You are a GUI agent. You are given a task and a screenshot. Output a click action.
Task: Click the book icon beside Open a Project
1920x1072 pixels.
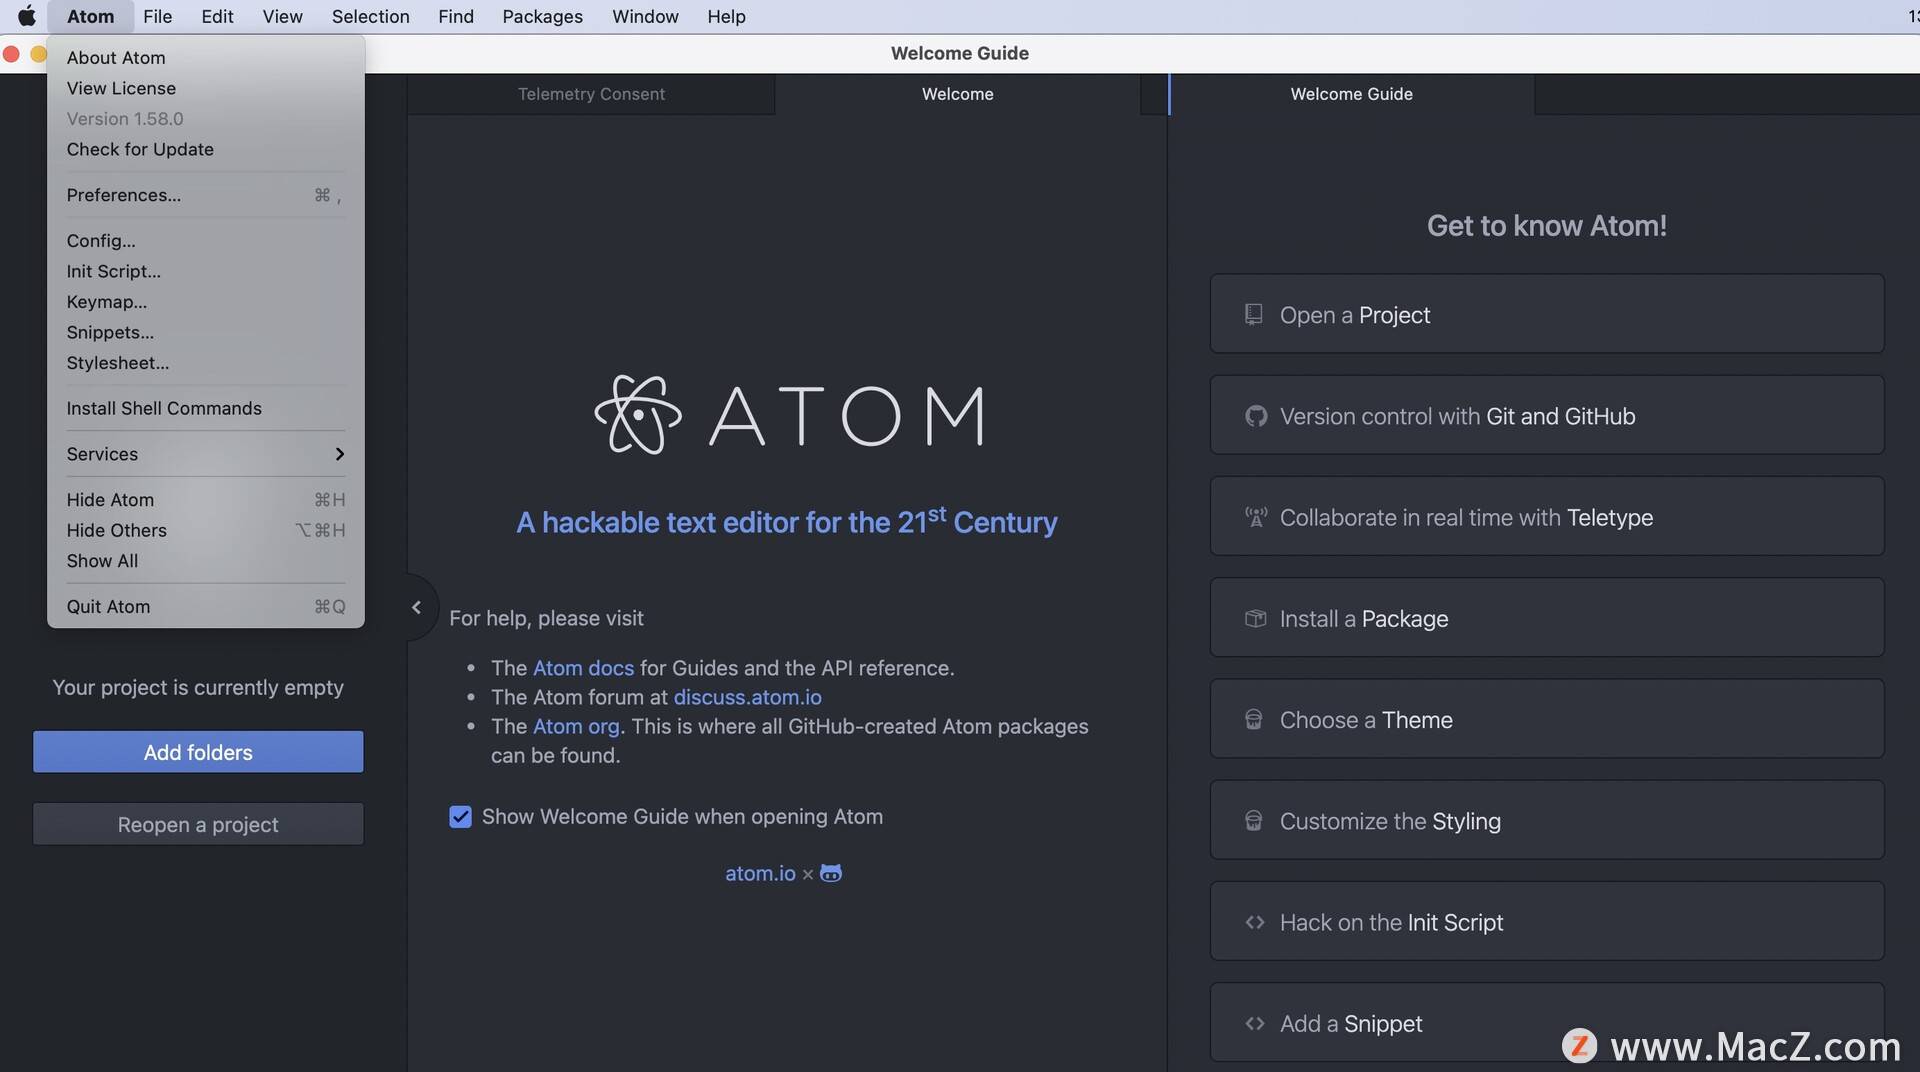[1253, 315]
